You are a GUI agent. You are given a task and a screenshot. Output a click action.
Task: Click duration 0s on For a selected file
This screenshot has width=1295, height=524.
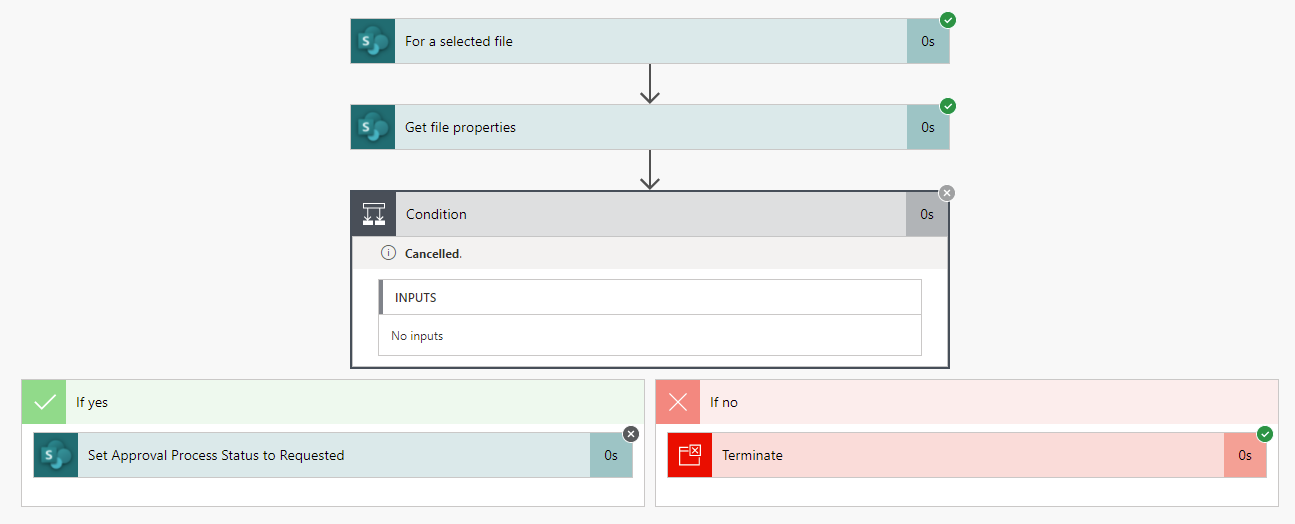click(928, 41)
